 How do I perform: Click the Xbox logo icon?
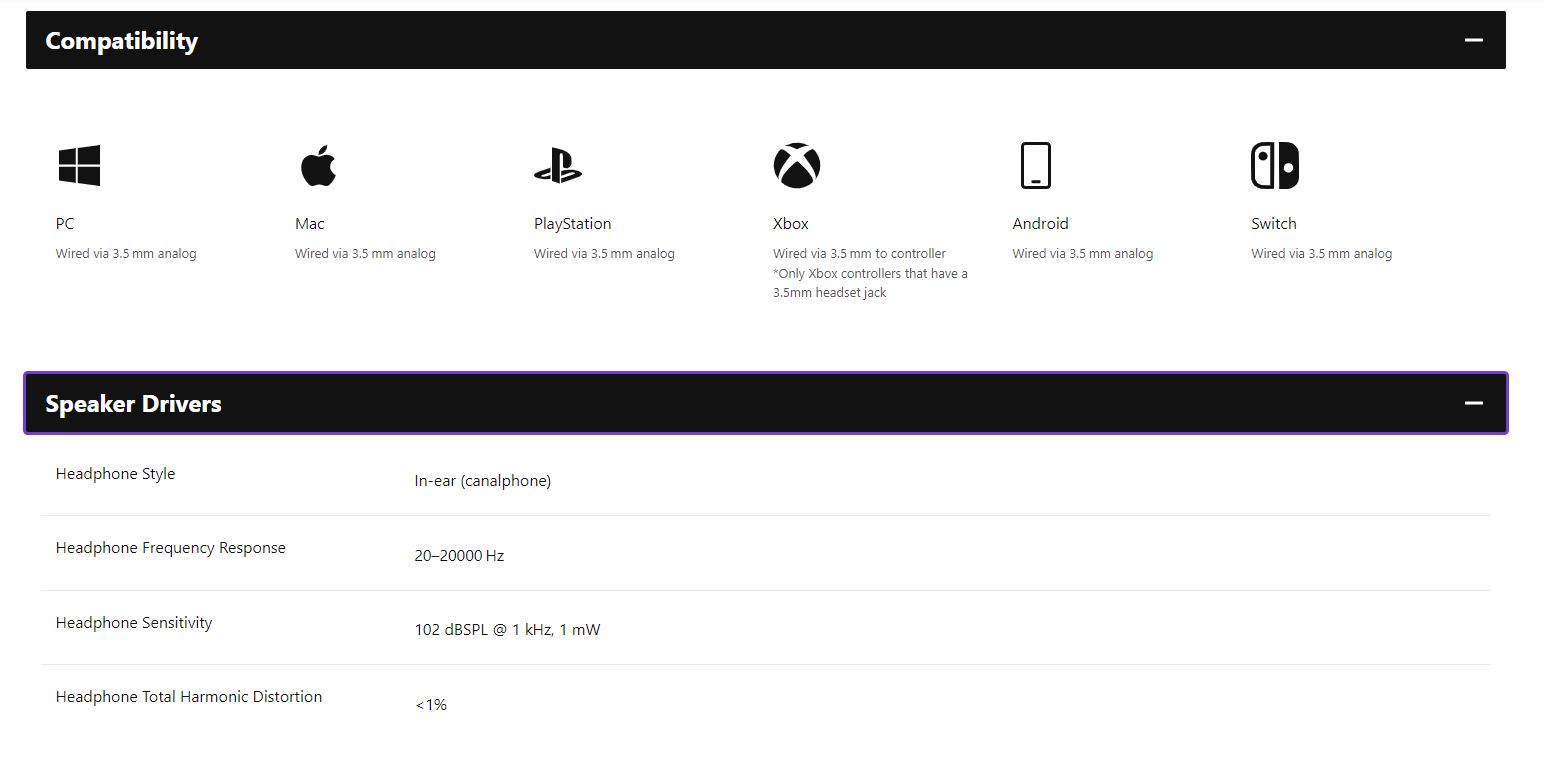tap(797, 165)
